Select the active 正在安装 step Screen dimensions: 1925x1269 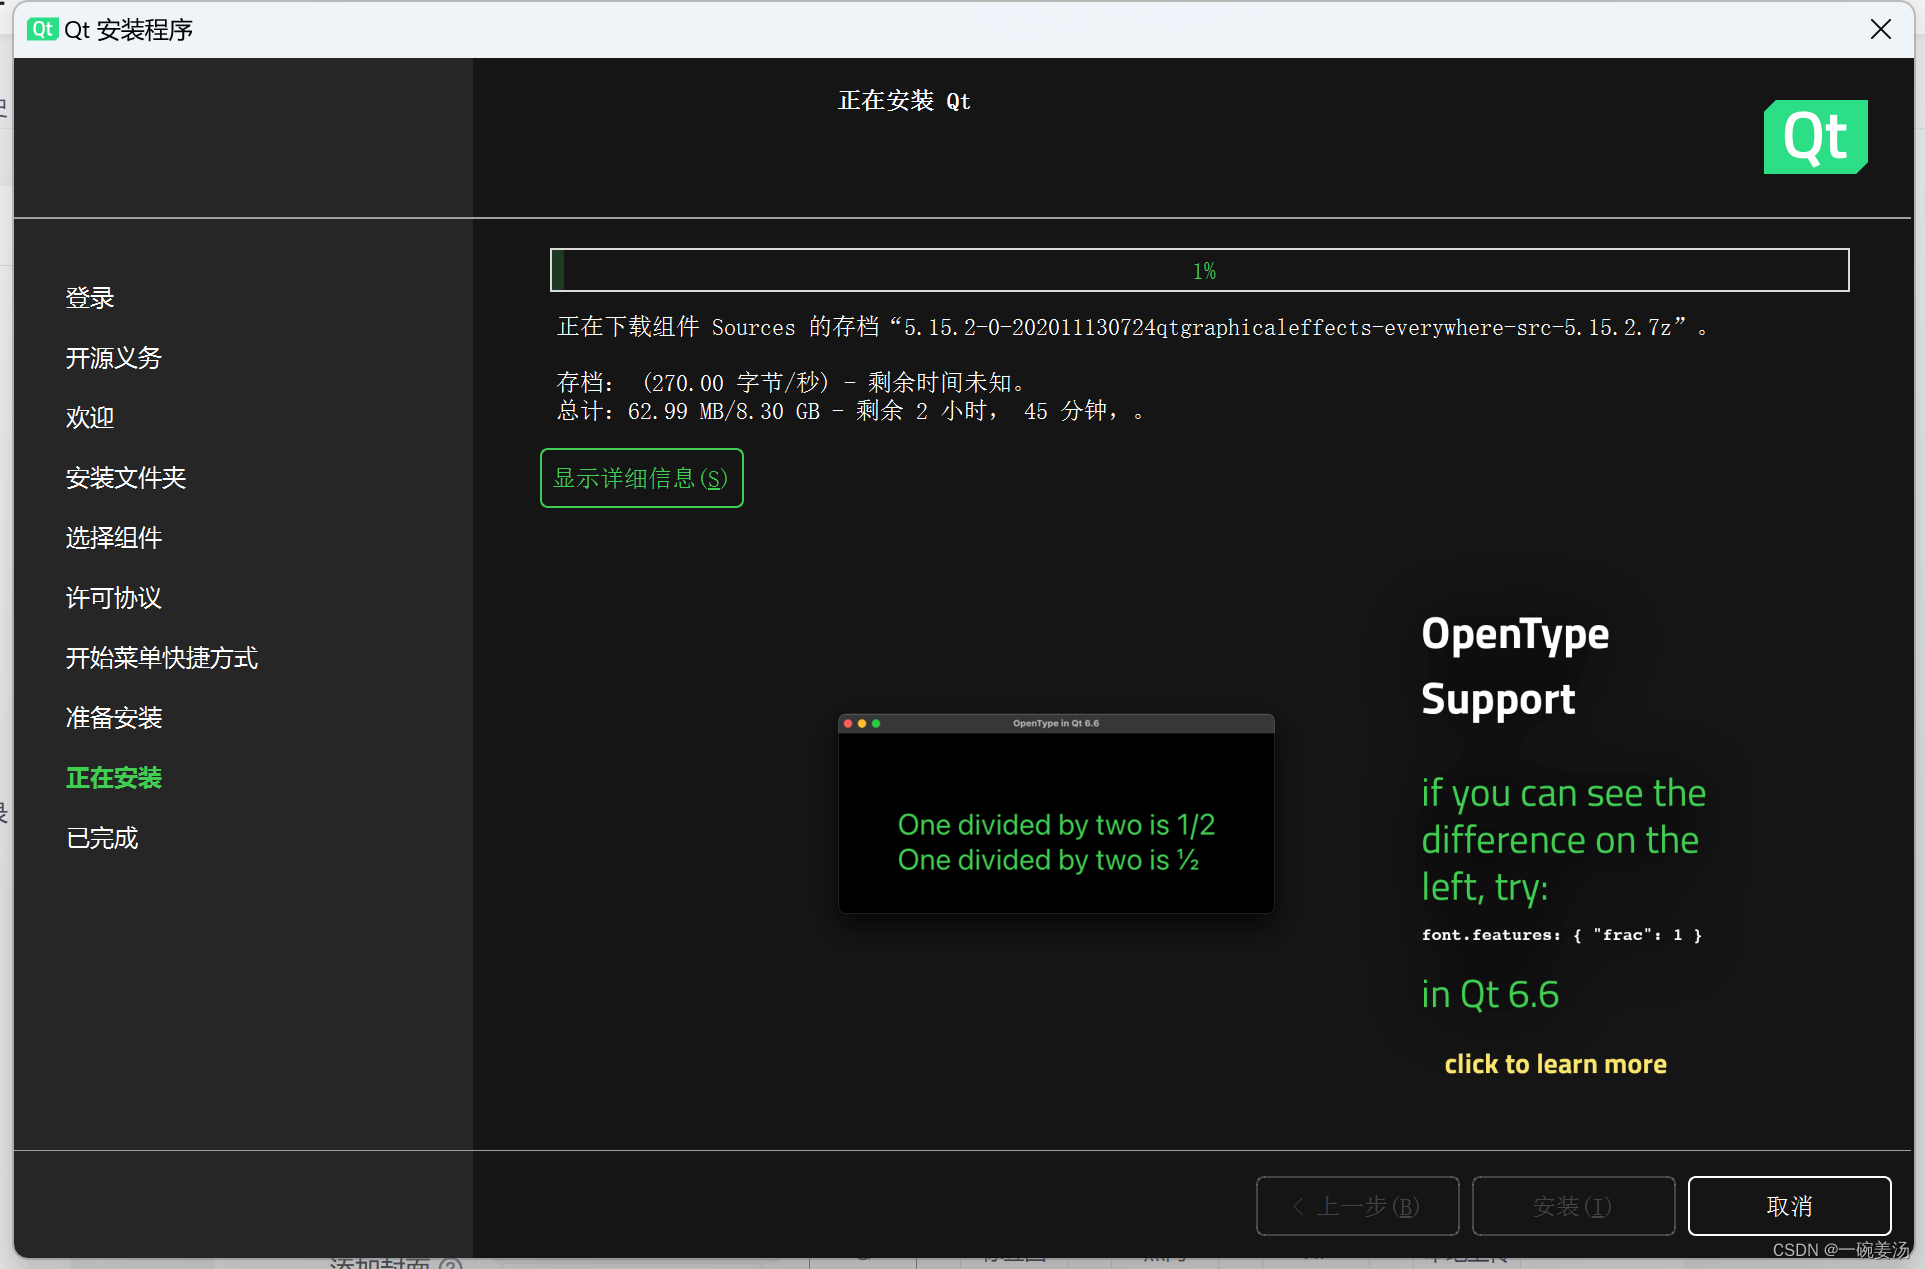(114, 778)
